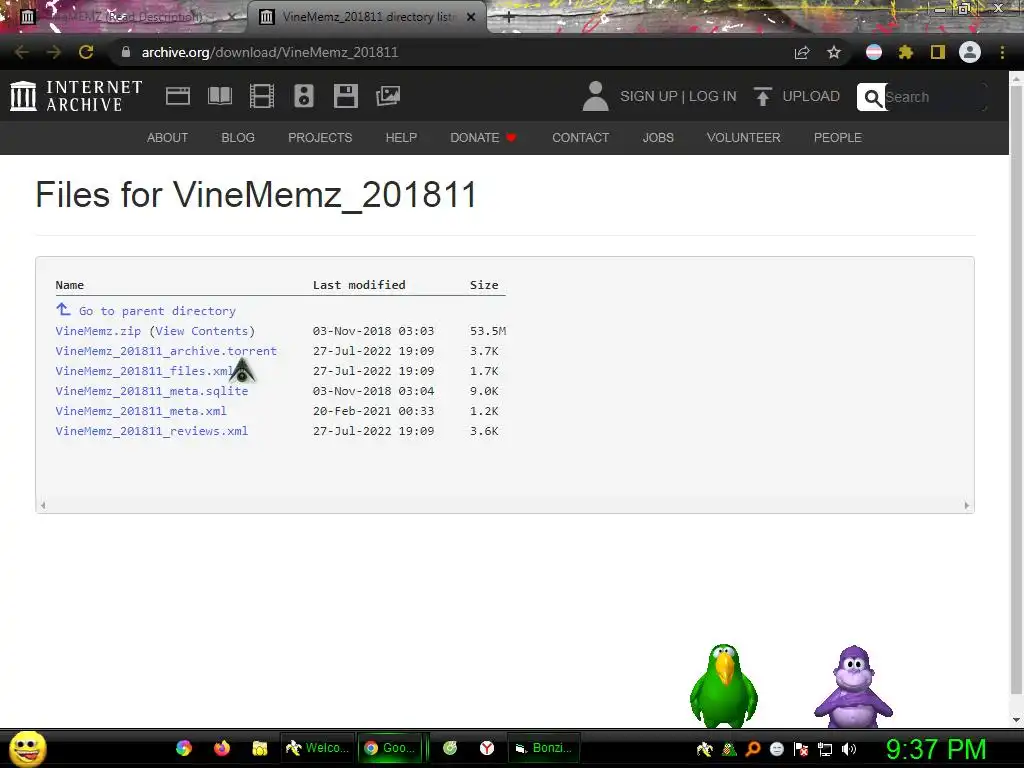Open the Web archive icon
Image resolution: width=1024 pixels, height=768 pixels.
[x=178, y=96]
